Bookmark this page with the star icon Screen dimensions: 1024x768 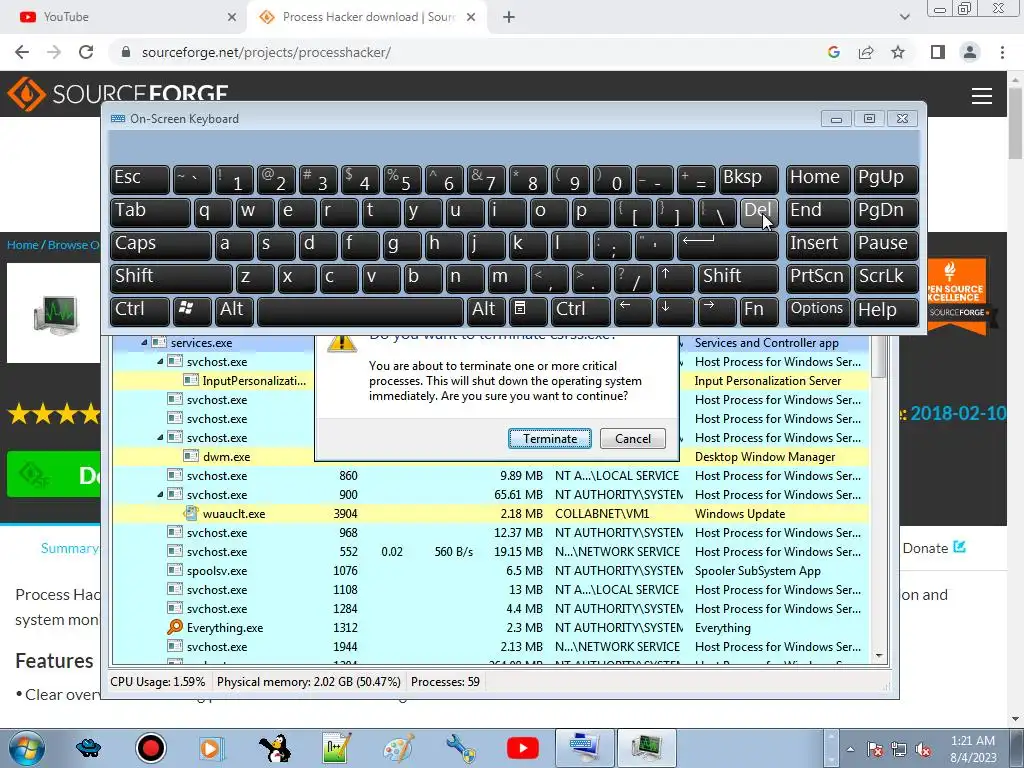898,52
